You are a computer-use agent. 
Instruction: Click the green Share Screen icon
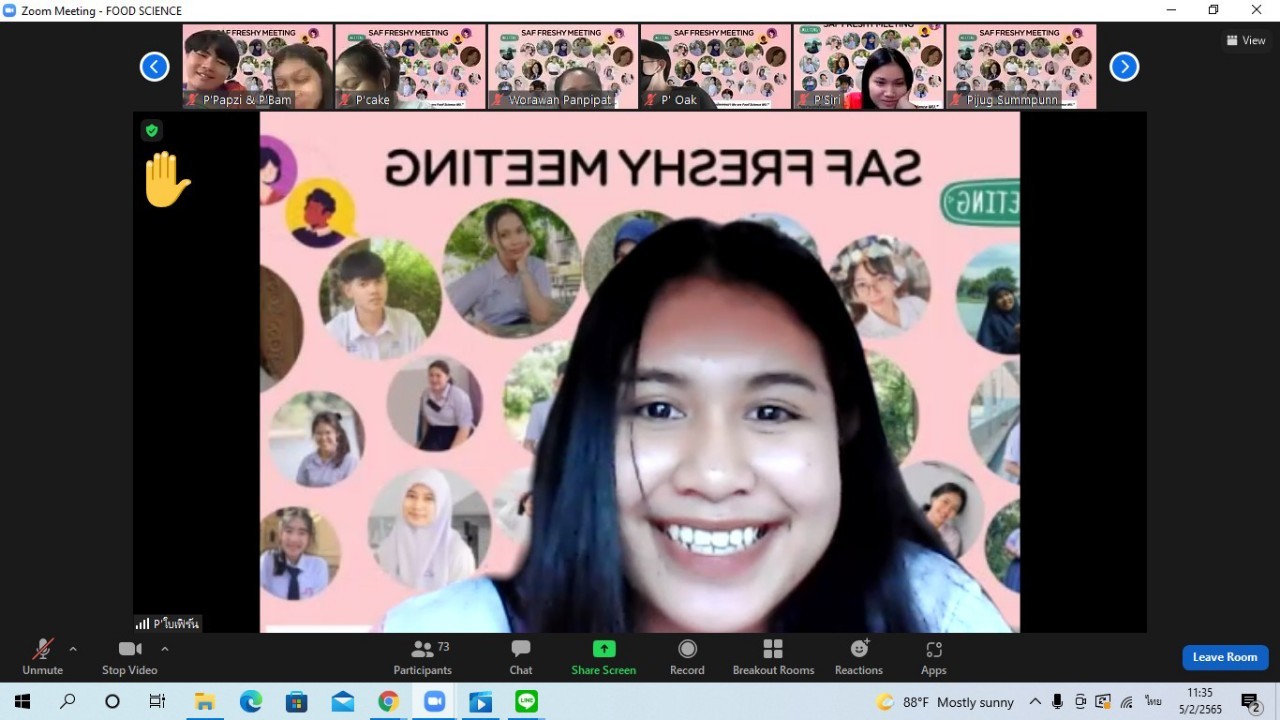(x=604, y=649)
